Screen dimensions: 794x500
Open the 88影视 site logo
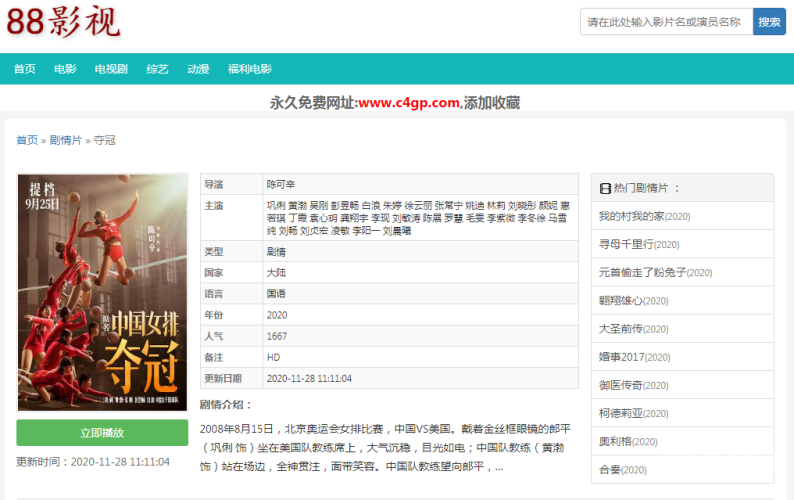tap(63, 22)
